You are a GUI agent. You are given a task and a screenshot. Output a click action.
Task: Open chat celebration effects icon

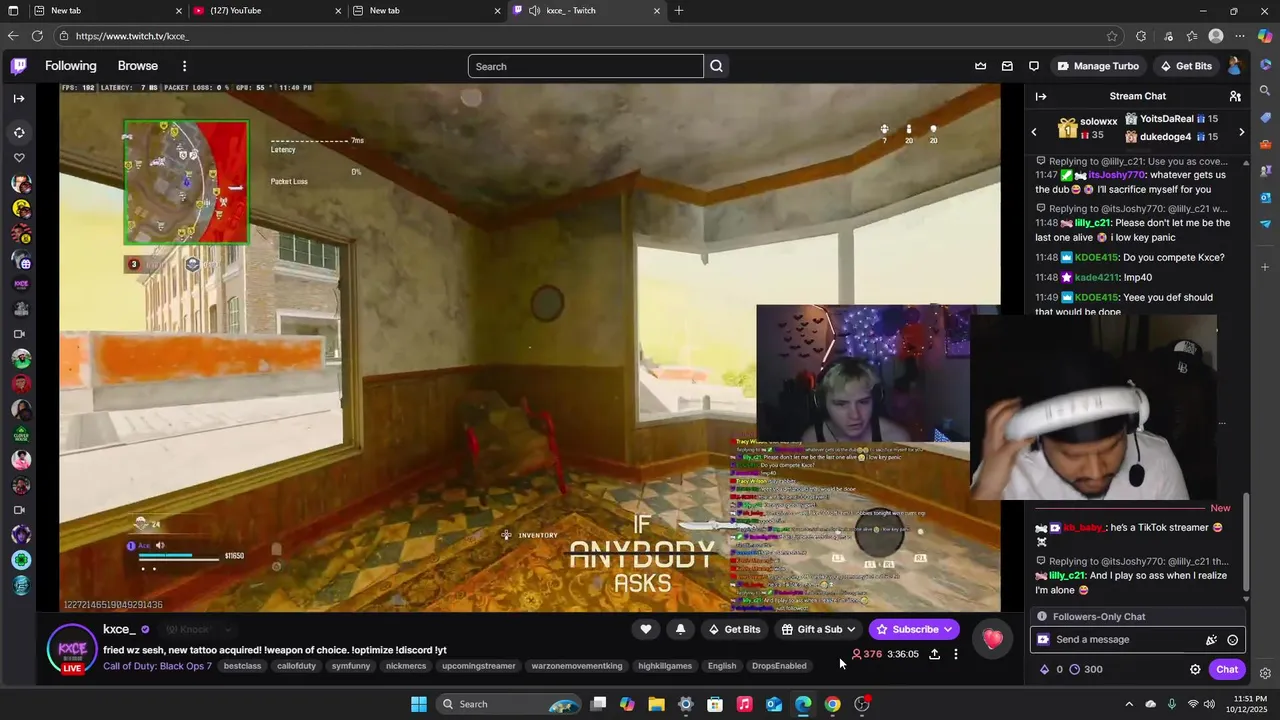pyautogui.click(x=1211, y=640)
